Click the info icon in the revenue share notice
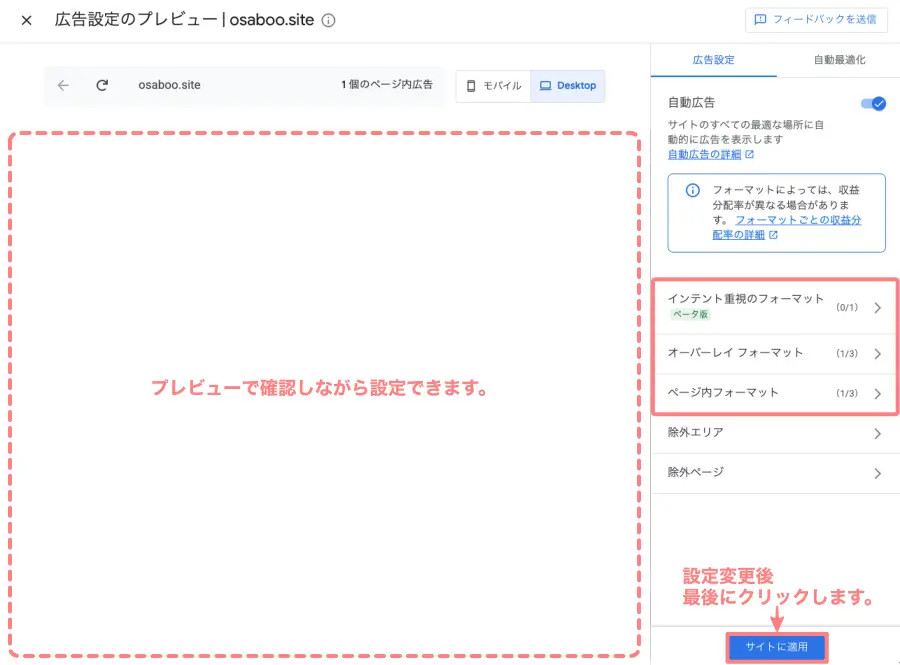The height and width of the screenshot is (665, 900). pos(691,190)
